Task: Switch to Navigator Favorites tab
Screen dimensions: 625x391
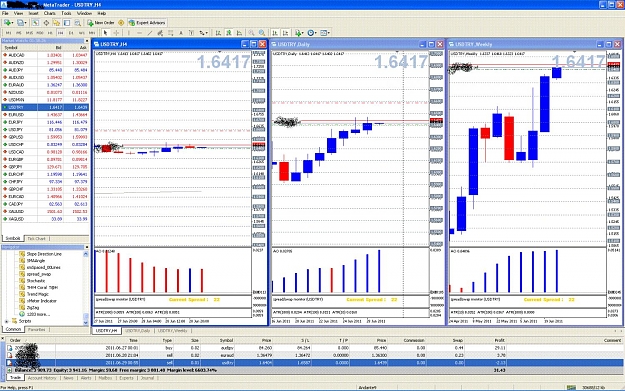Action: (x=37, y=330)
